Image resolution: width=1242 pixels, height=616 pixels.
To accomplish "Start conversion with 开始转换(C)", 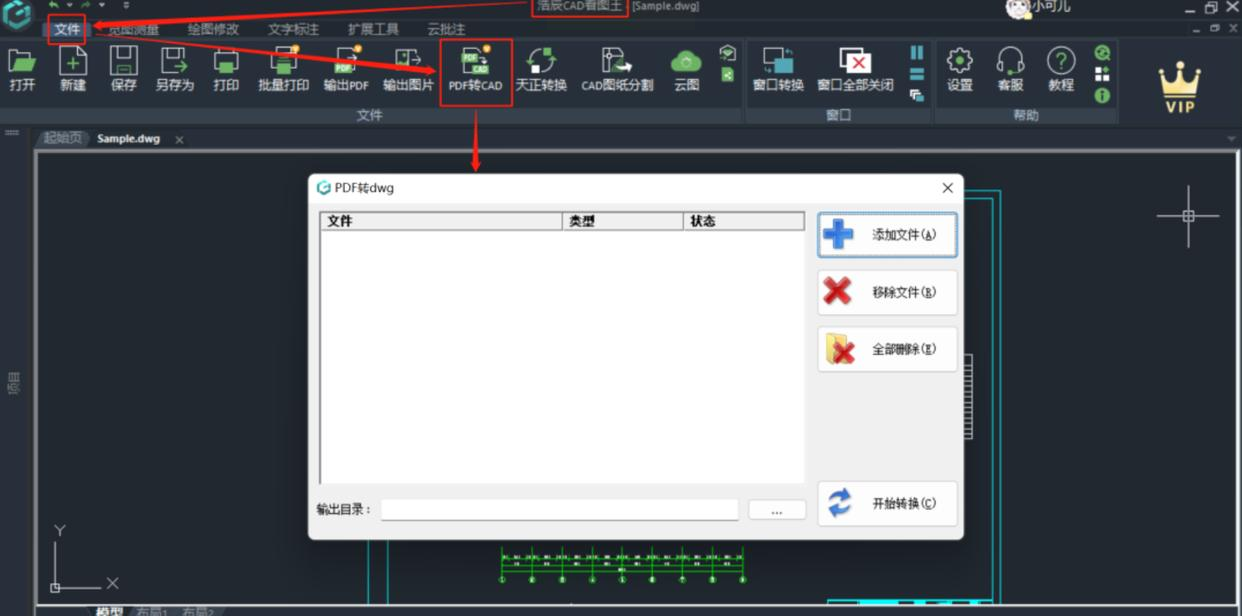I will [887, 504].
